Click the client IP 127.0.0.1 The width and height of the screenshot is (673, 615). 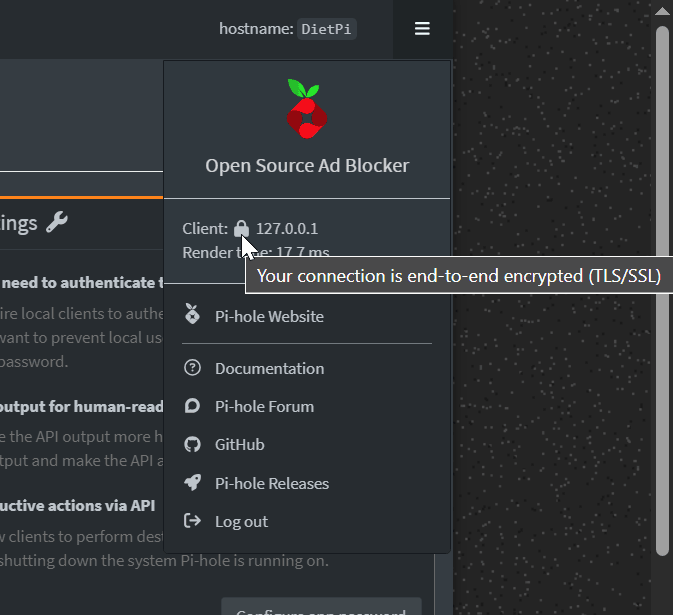tap(287, 229)
